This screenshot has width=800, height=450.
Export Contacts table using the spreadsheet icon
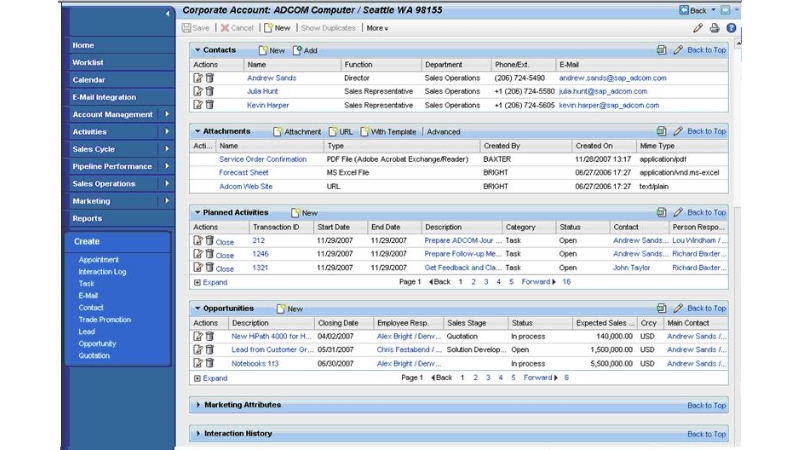661,50
